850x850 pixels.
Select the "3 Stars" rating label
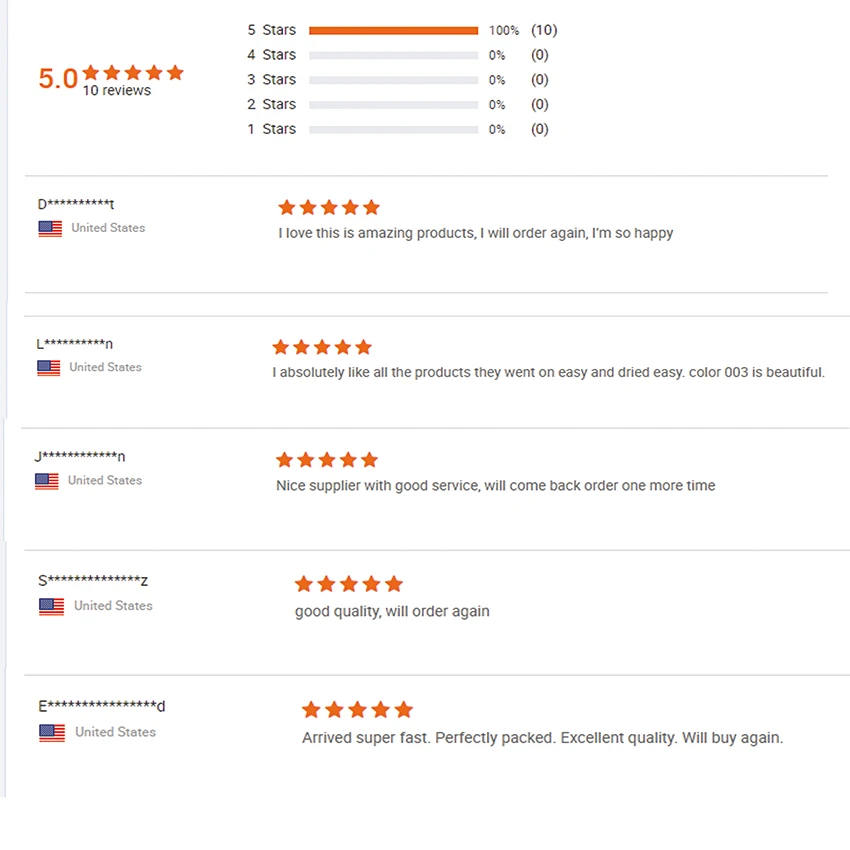click(271, 79)
